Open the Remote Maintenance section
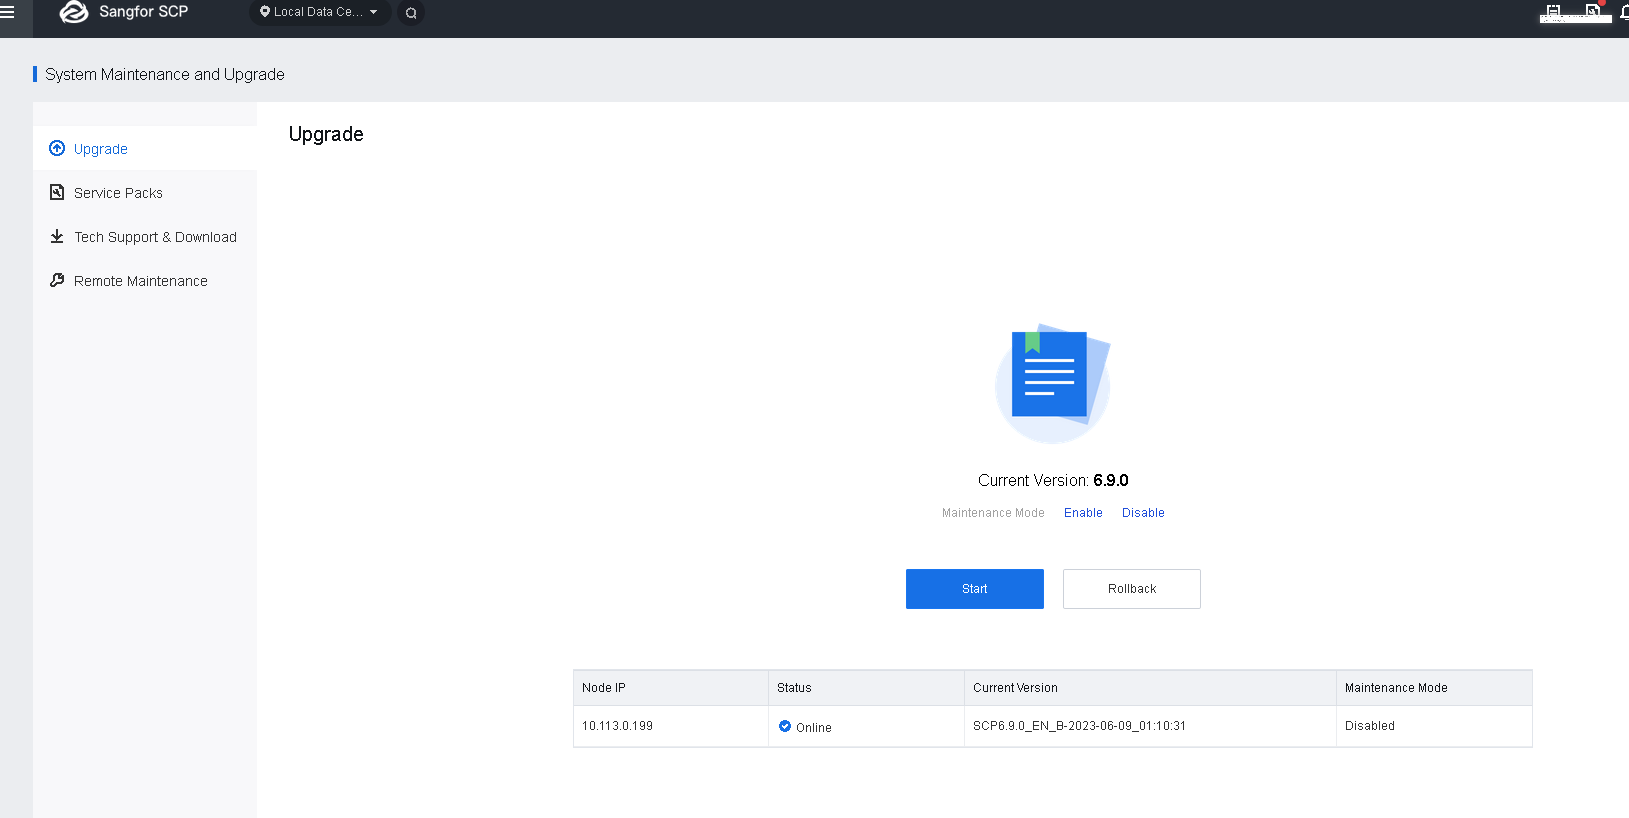 click(x=141, y=281)
